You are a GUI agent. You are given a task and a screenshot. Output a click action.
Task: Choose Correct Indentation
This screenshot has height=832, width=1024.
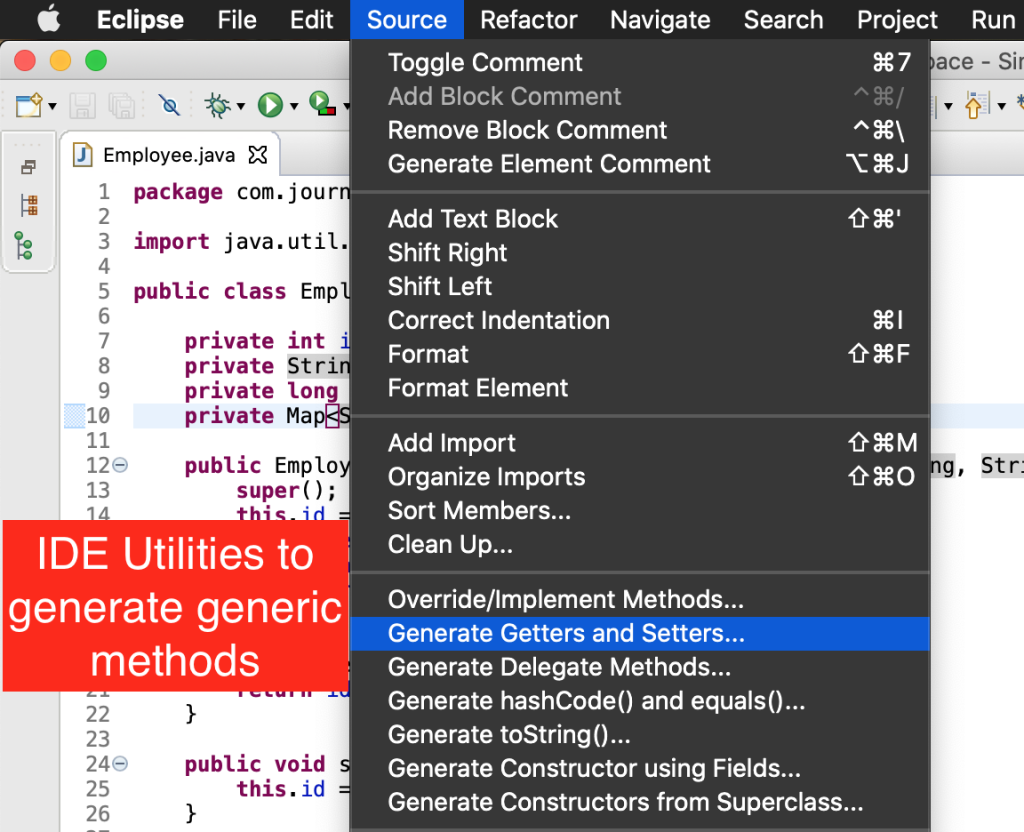pos(640,321)
